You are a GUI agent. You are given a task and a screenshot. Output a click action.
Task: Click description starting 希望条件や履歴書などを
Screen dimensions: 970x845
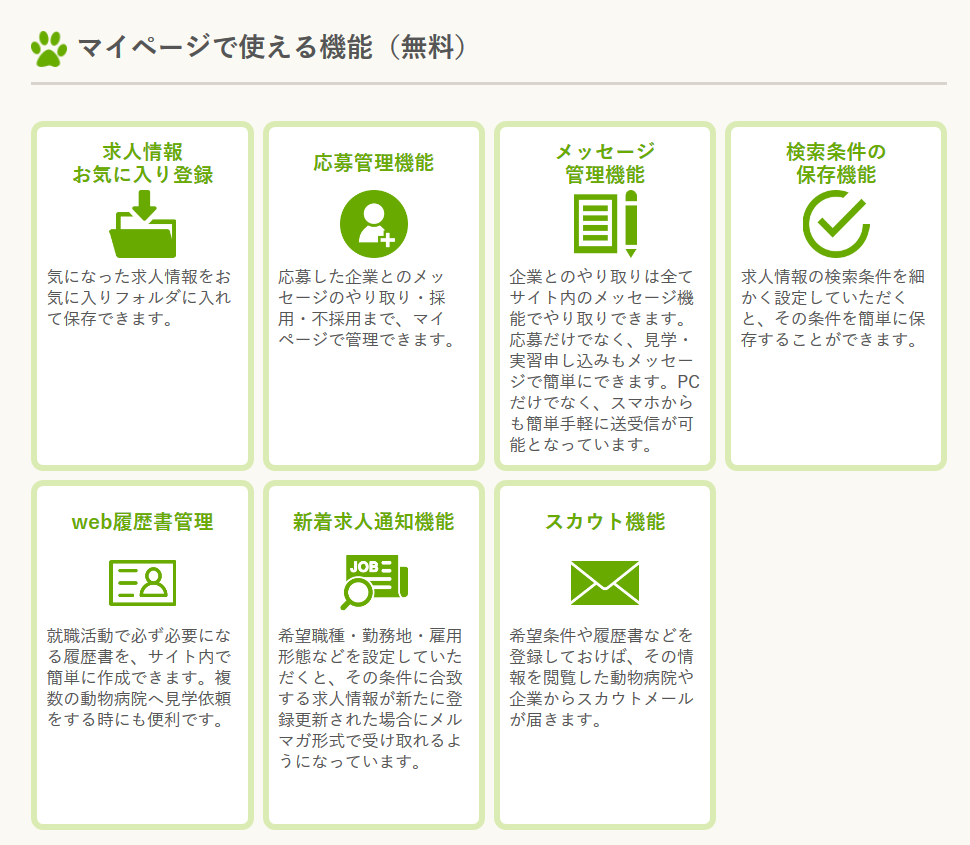(601, 677)
